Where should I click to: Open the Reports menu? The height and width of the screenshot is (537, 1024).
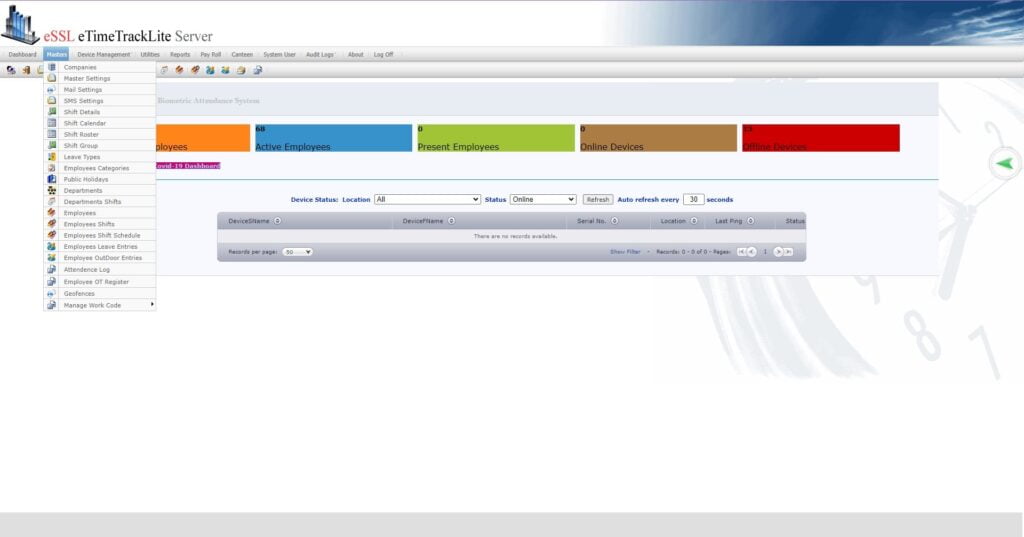pyautogui.click(x=180, y=55)
